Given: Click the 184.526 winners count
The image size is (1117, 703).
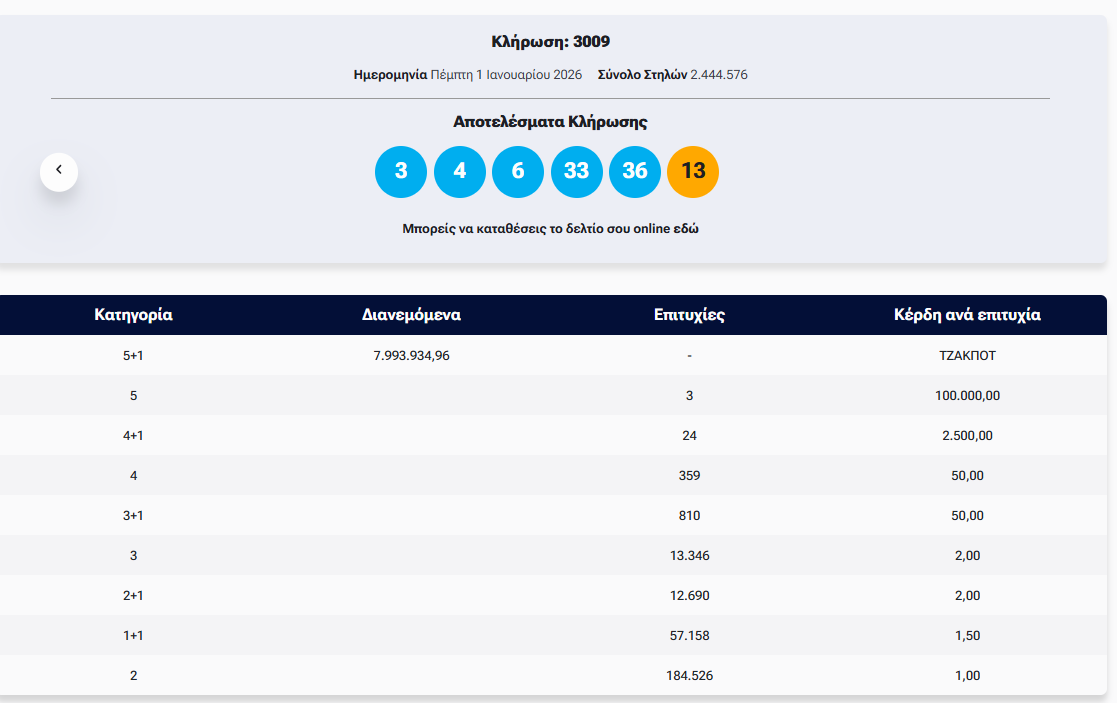Looking at the screenshot, I should pos(689,675).
